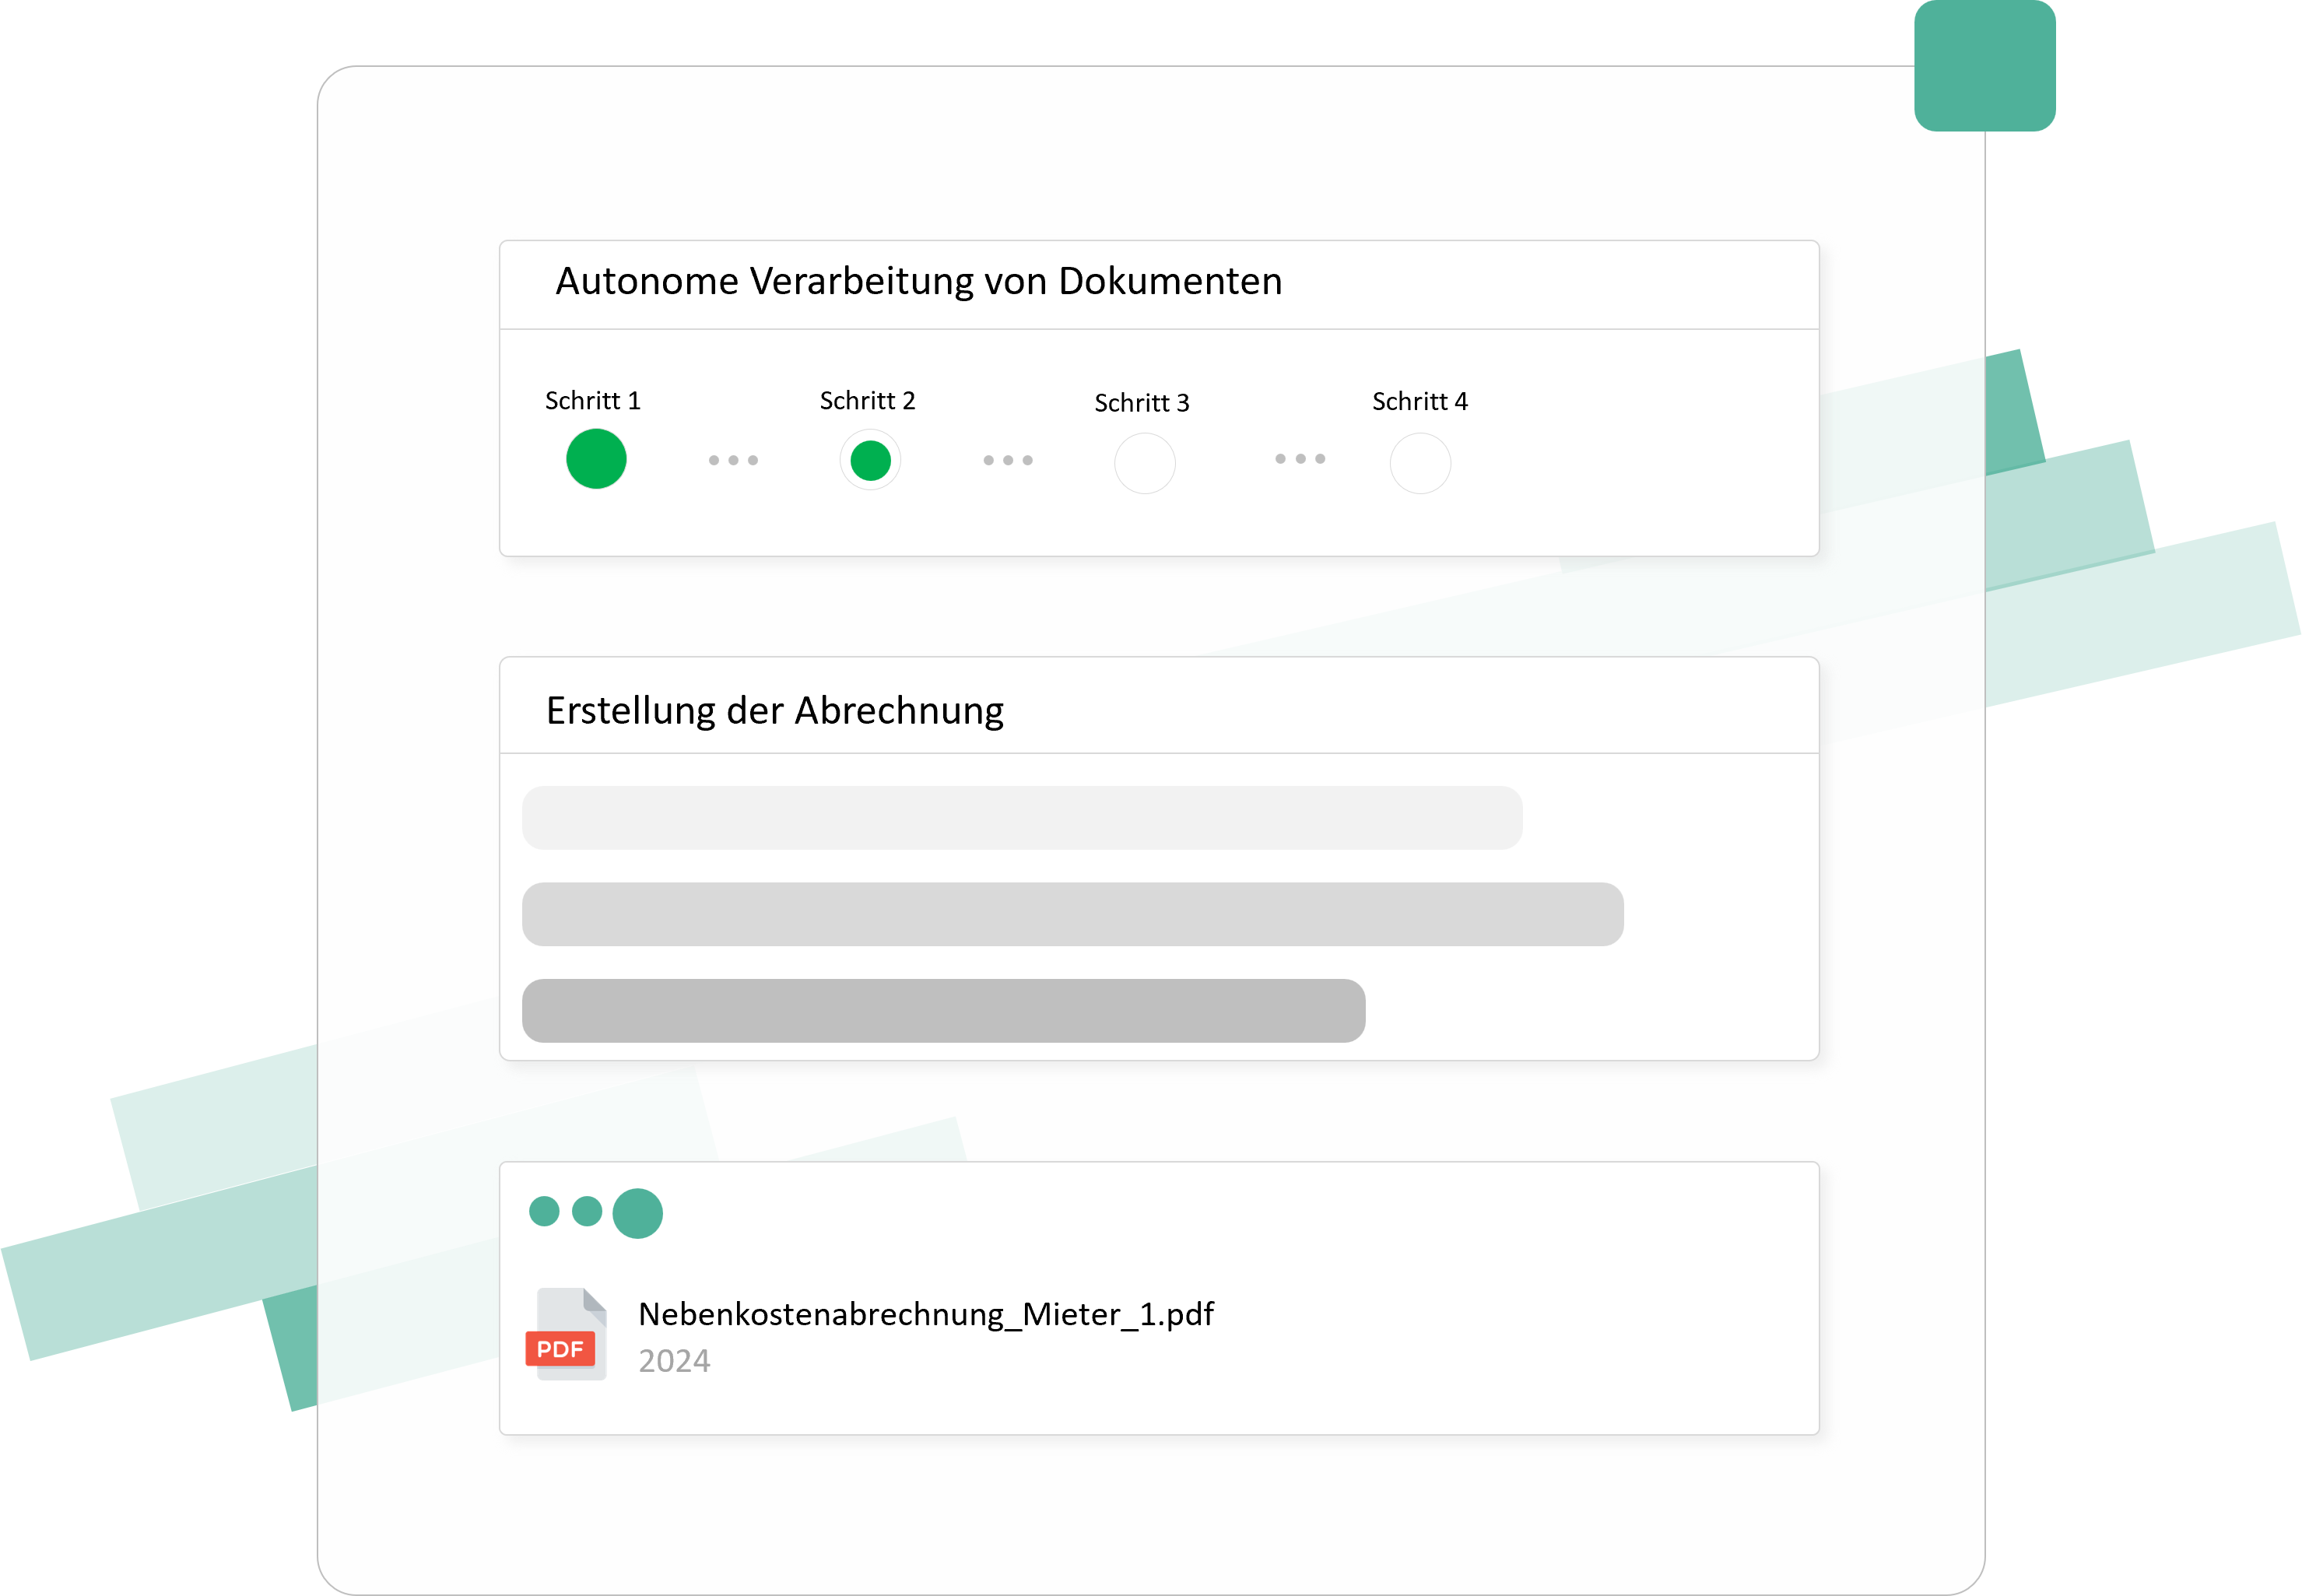Click the ellipsis between Schritt 1 and 2
The height and width of the screenshot is (1596, 2302).
tap(733, 459)
